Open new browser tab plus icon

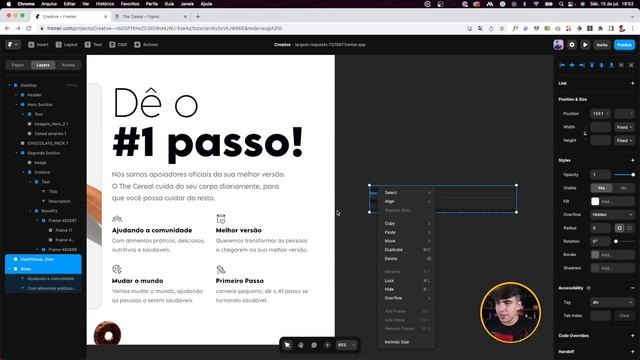[198, 17]
